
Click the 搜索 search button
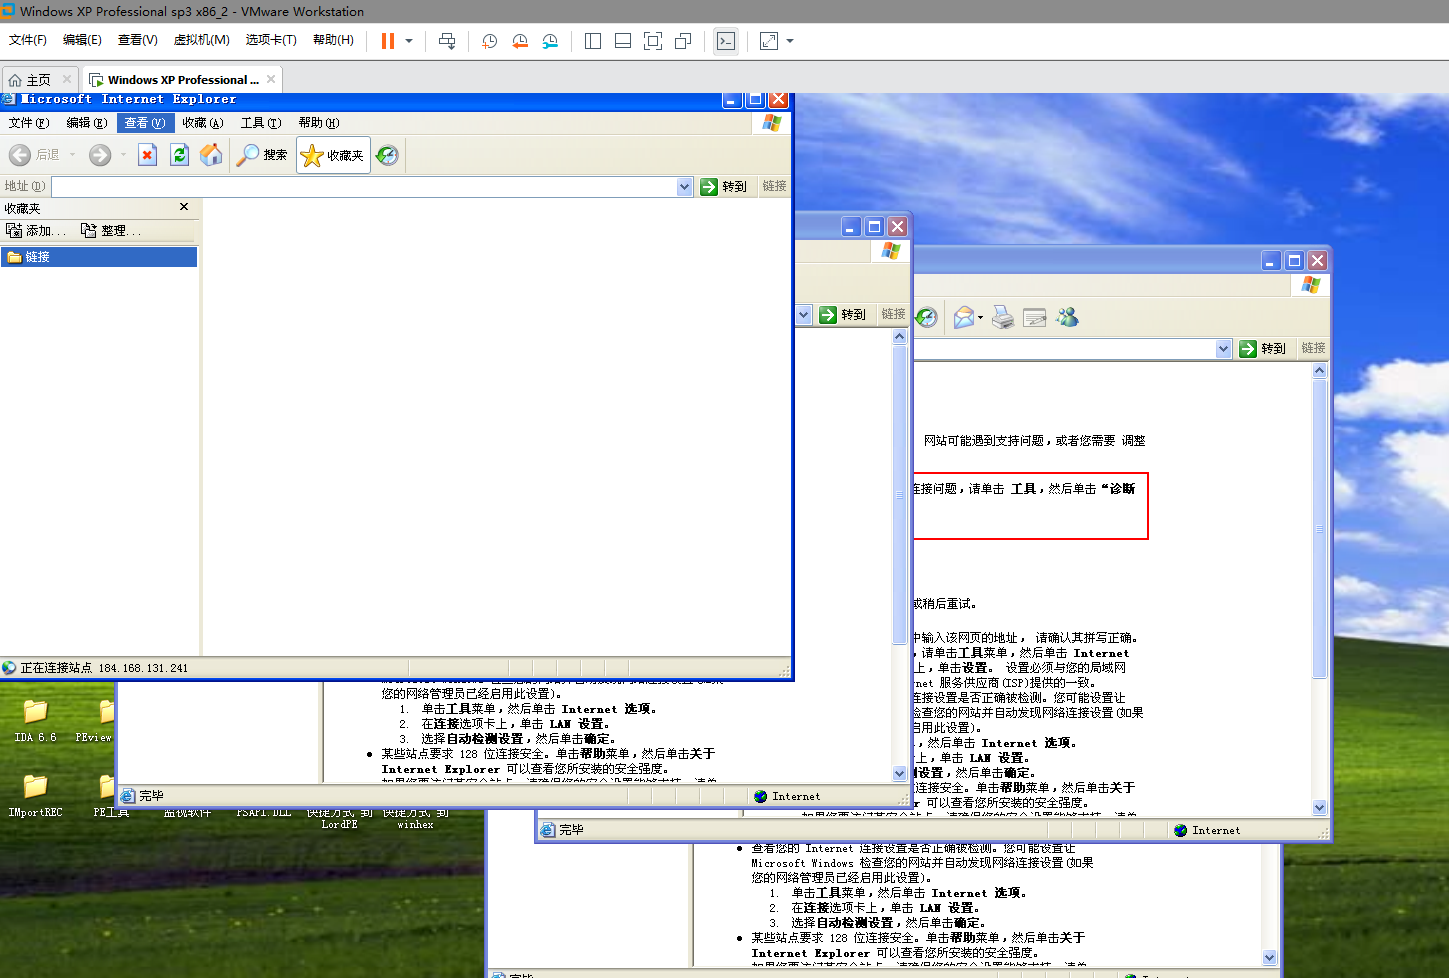click(262, 155)
